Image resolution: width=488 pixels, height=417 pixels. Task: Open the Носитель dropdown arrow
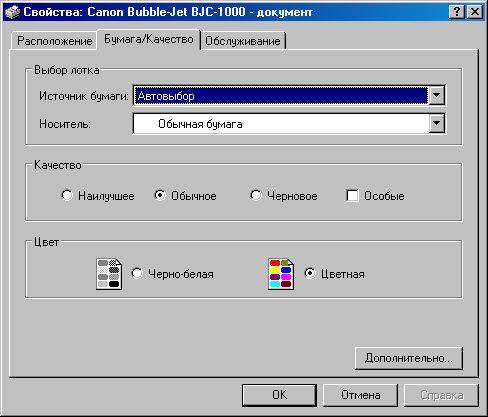pyautogui.click(x=436, y=124)
